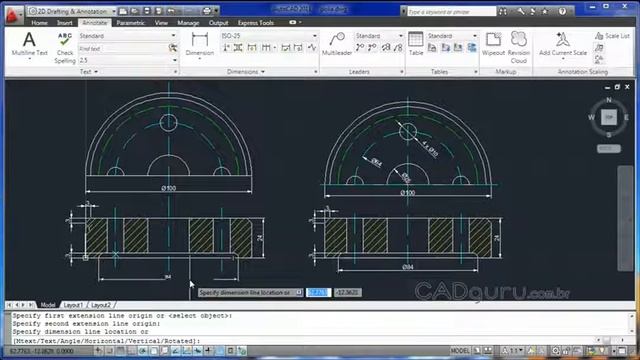
Task: Click the Leaders panel label
Action: (x=359, y=72)
